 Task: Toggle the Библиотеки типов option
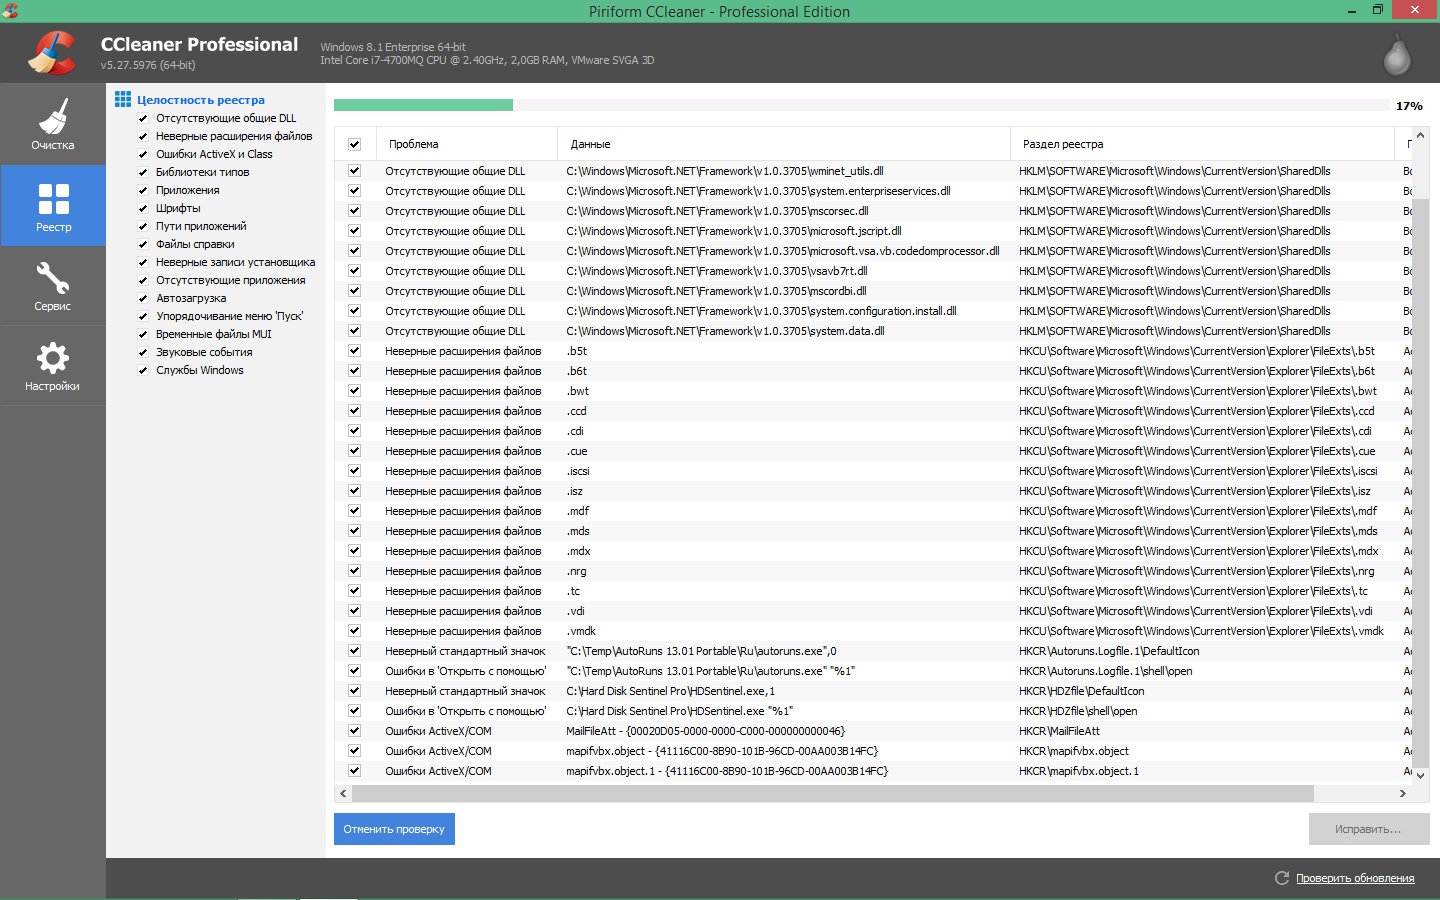(143, 172)
